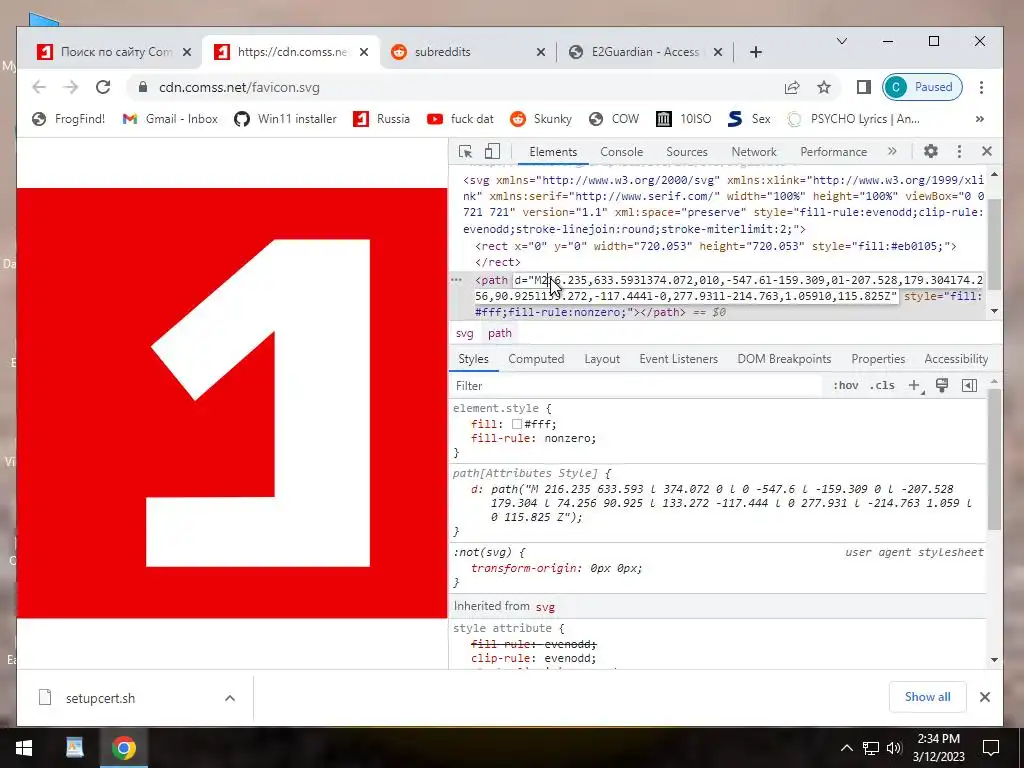
Task: Open a new tab with plus button
Action: 756,52
